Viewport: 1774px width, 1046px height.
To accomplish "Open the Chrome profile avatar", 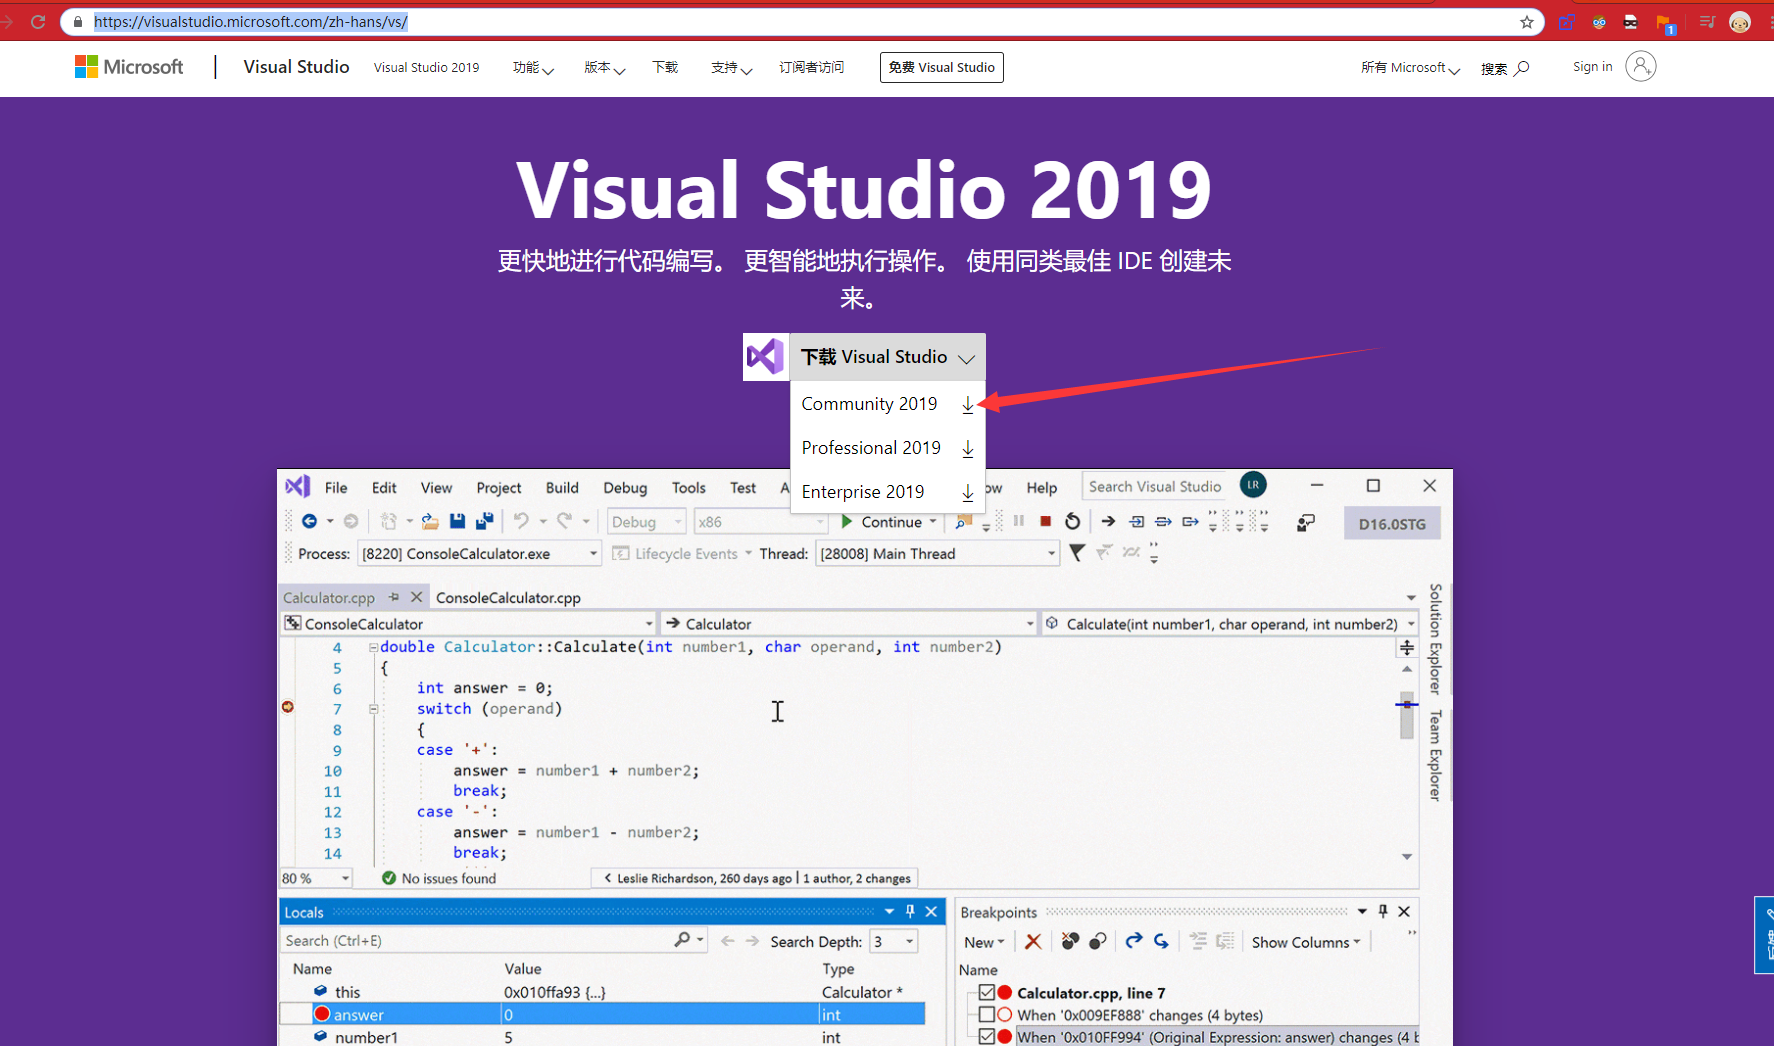I will (1740, 22).
